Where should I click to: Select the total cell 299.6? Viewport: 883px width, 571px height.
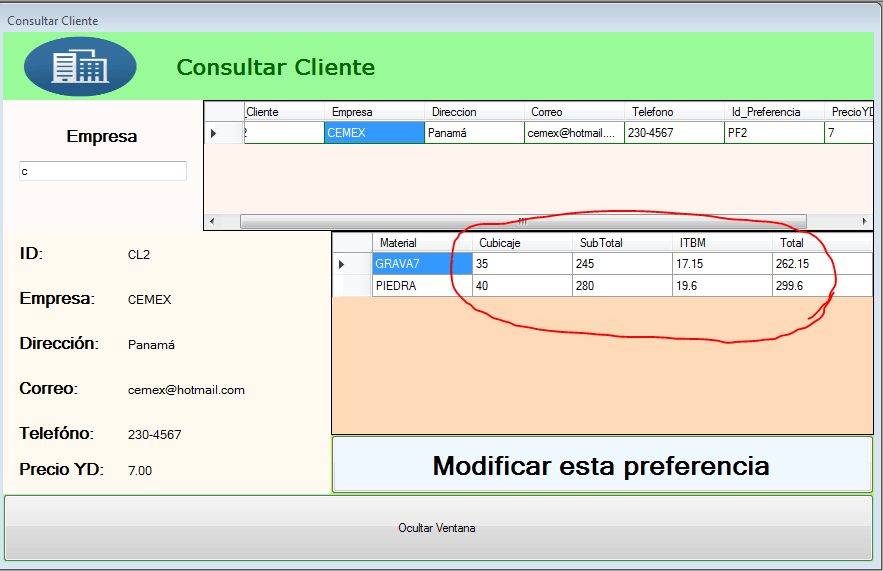pyautogui.click(x=822, y=286)
